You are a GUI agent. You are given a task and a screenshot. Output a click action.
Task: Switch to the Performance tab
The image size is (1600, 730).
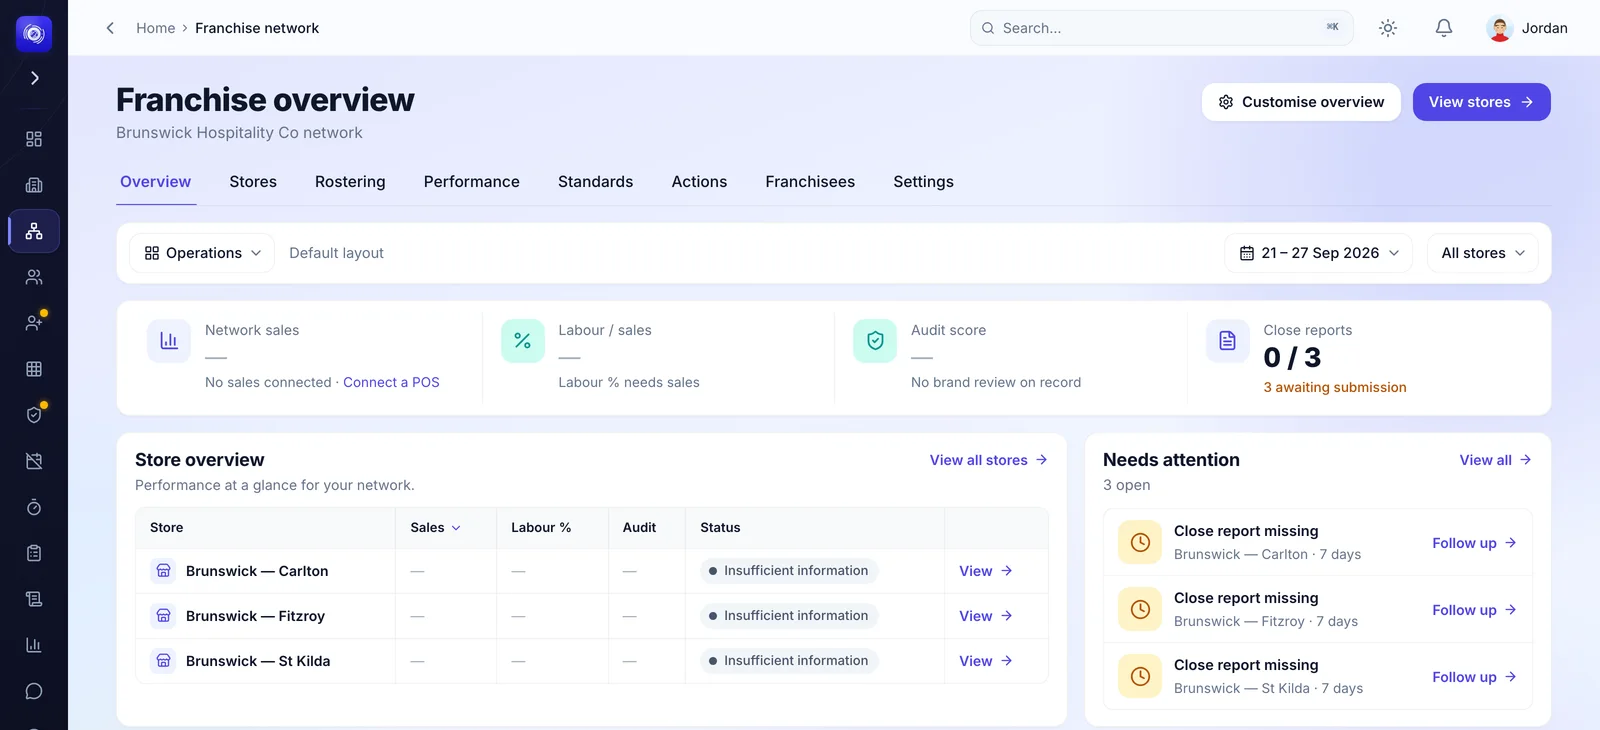[472, 182]
